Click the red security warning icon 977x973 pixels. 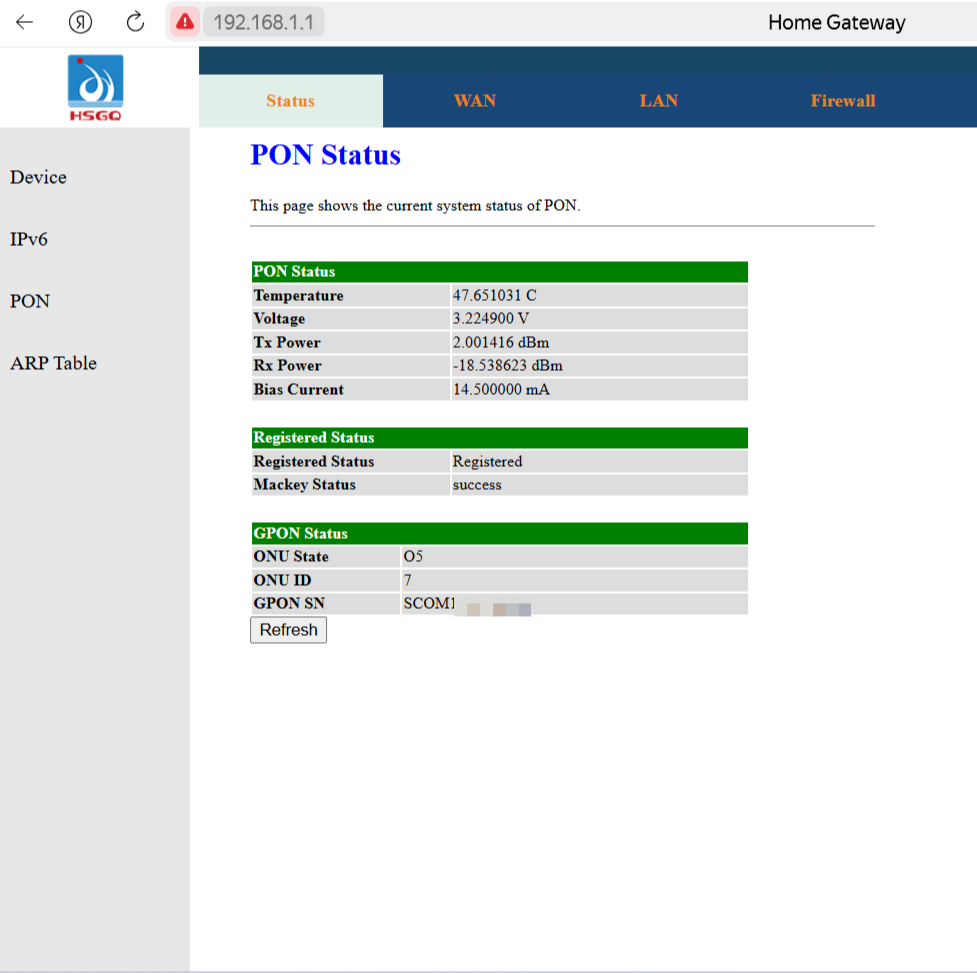[184, 22]
